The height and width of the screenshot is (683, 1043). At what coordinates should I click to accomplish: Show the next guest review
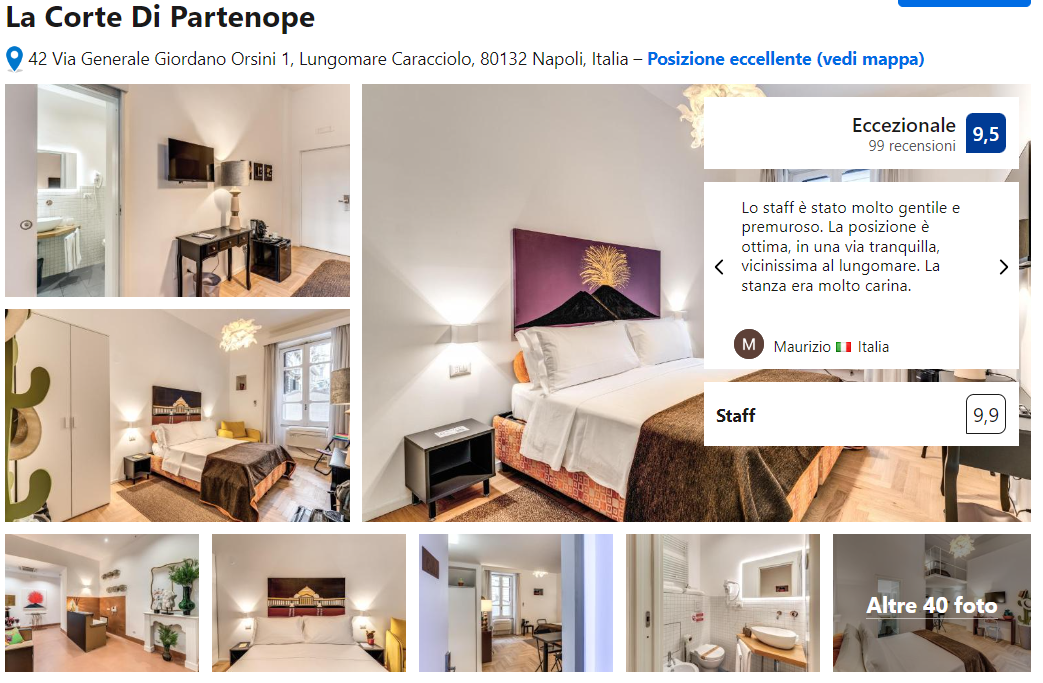1004,267
